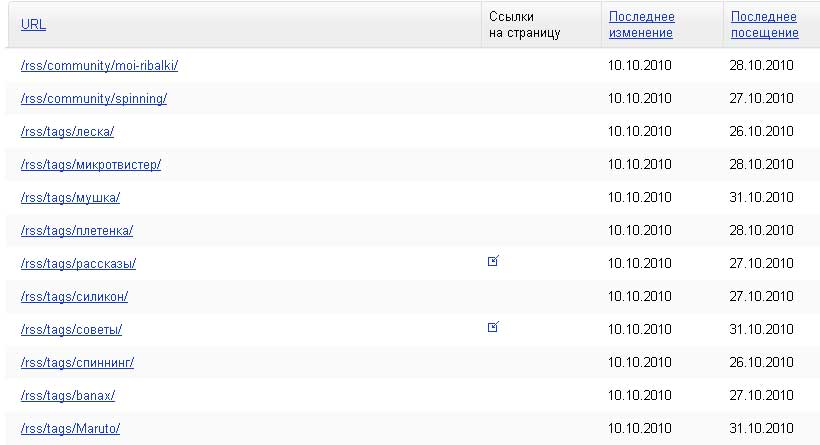Open the /rss/tags/микротвистер/ link
The height and width of the screenshot is (445, 820).
(x=90, y=165)
